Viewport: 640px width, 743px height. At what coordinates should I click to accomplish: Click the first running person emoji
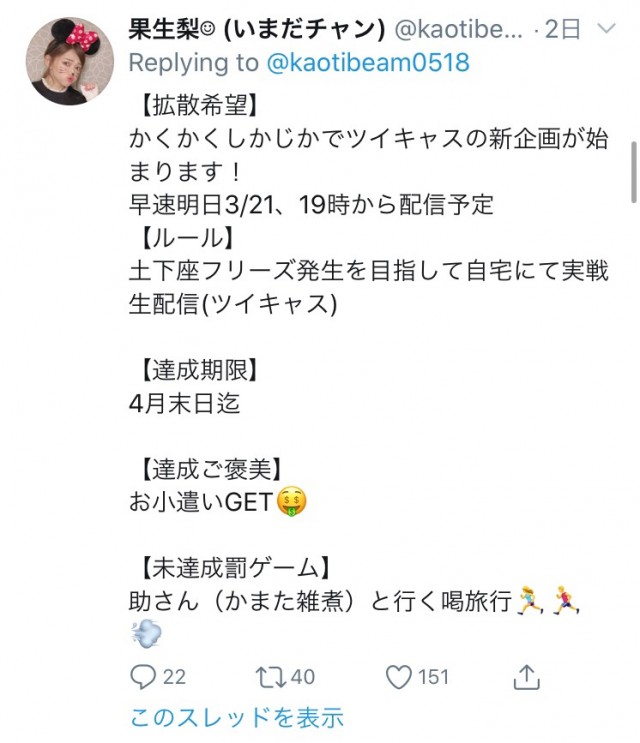(x=529, y=601)
